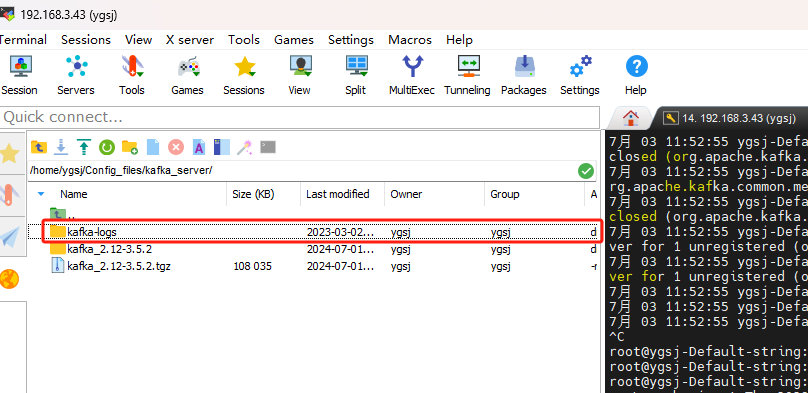808x393 pixels.
Task: Create a new file in SFTP
Action: pyautogui.click(x=153, y=147)
